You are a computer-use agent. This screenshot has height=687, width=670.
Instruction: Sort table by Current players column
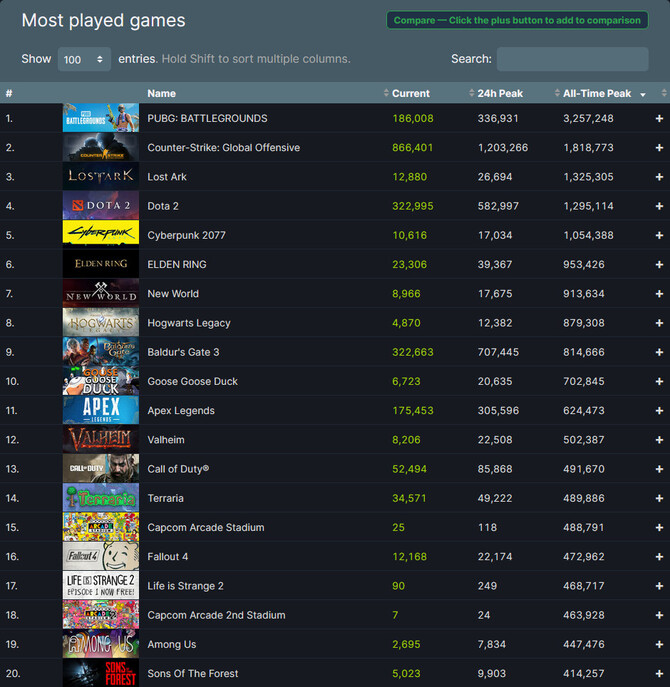[411, 93]
